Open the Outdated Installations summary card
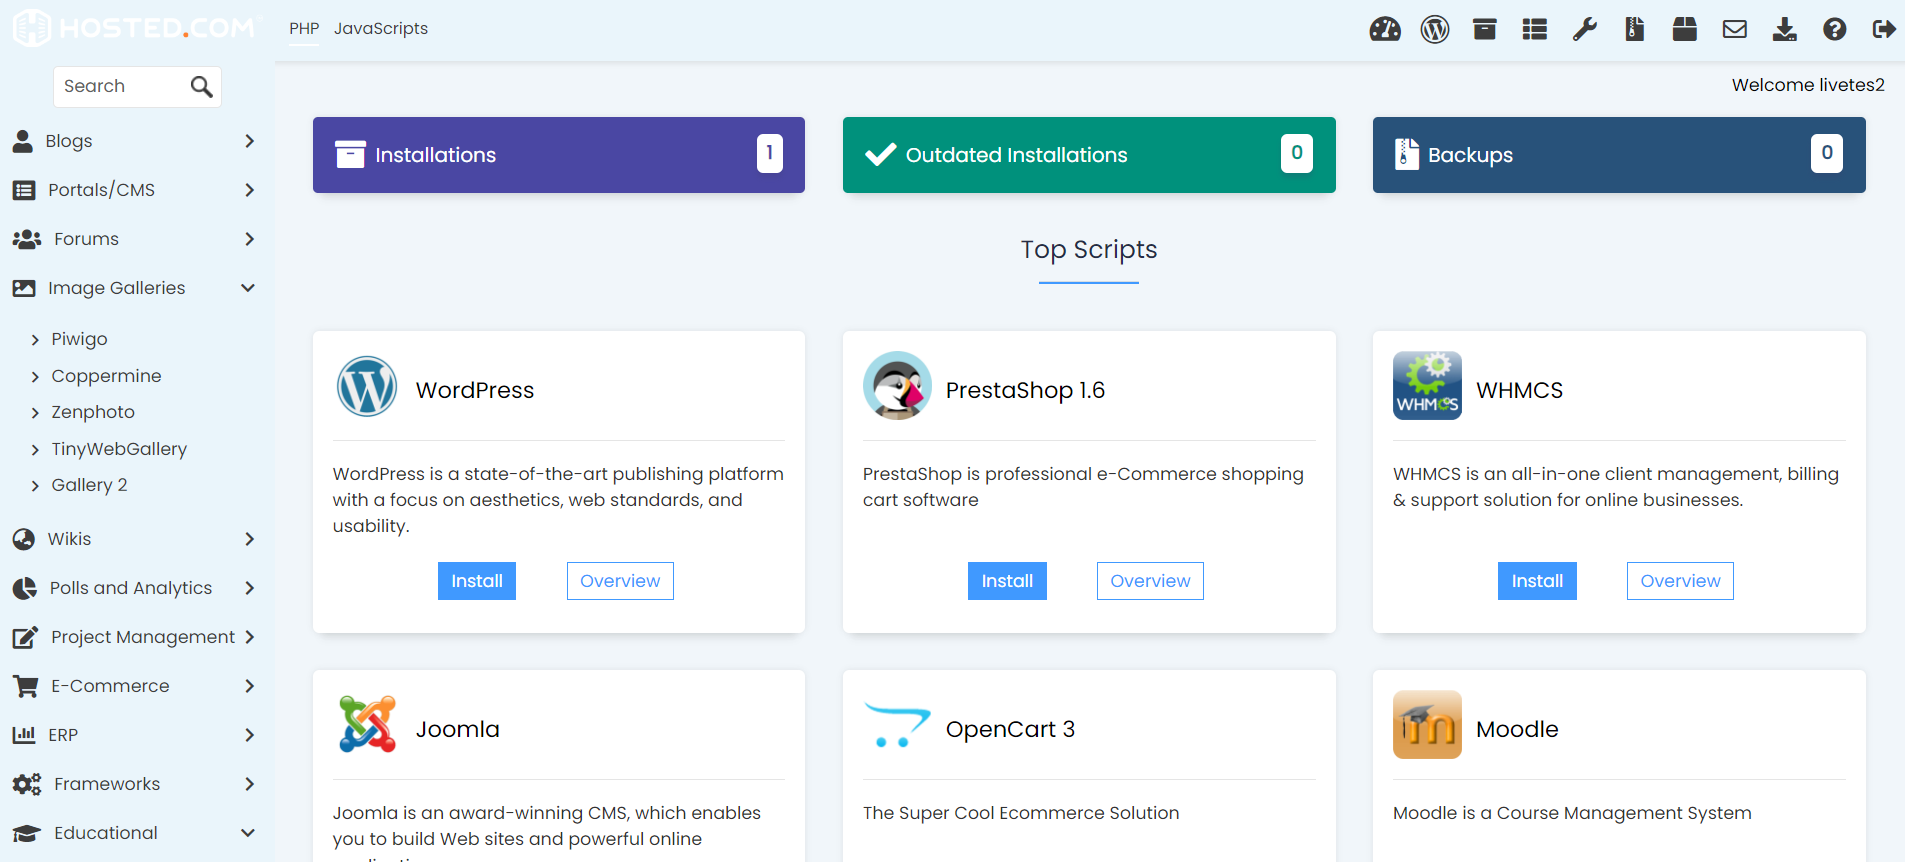 coord(1089,155)
